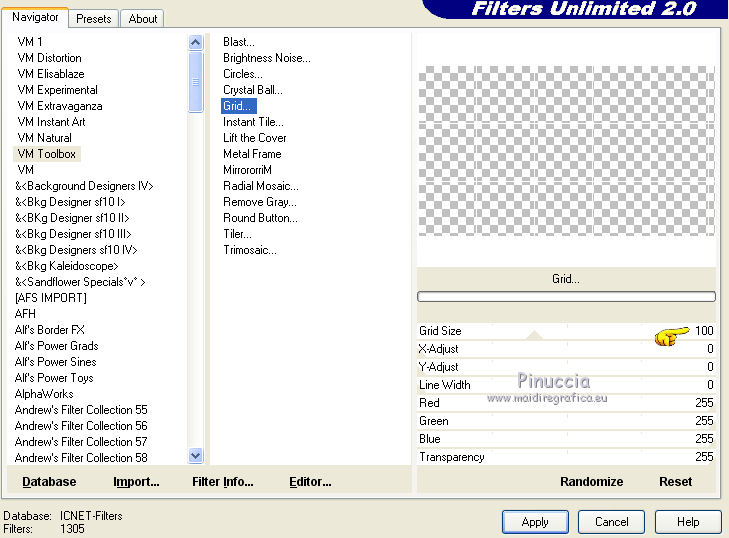The width and height of the screenshot is (729, 538).
Task: Click the Apply button
Action: (x=535, y=522)
